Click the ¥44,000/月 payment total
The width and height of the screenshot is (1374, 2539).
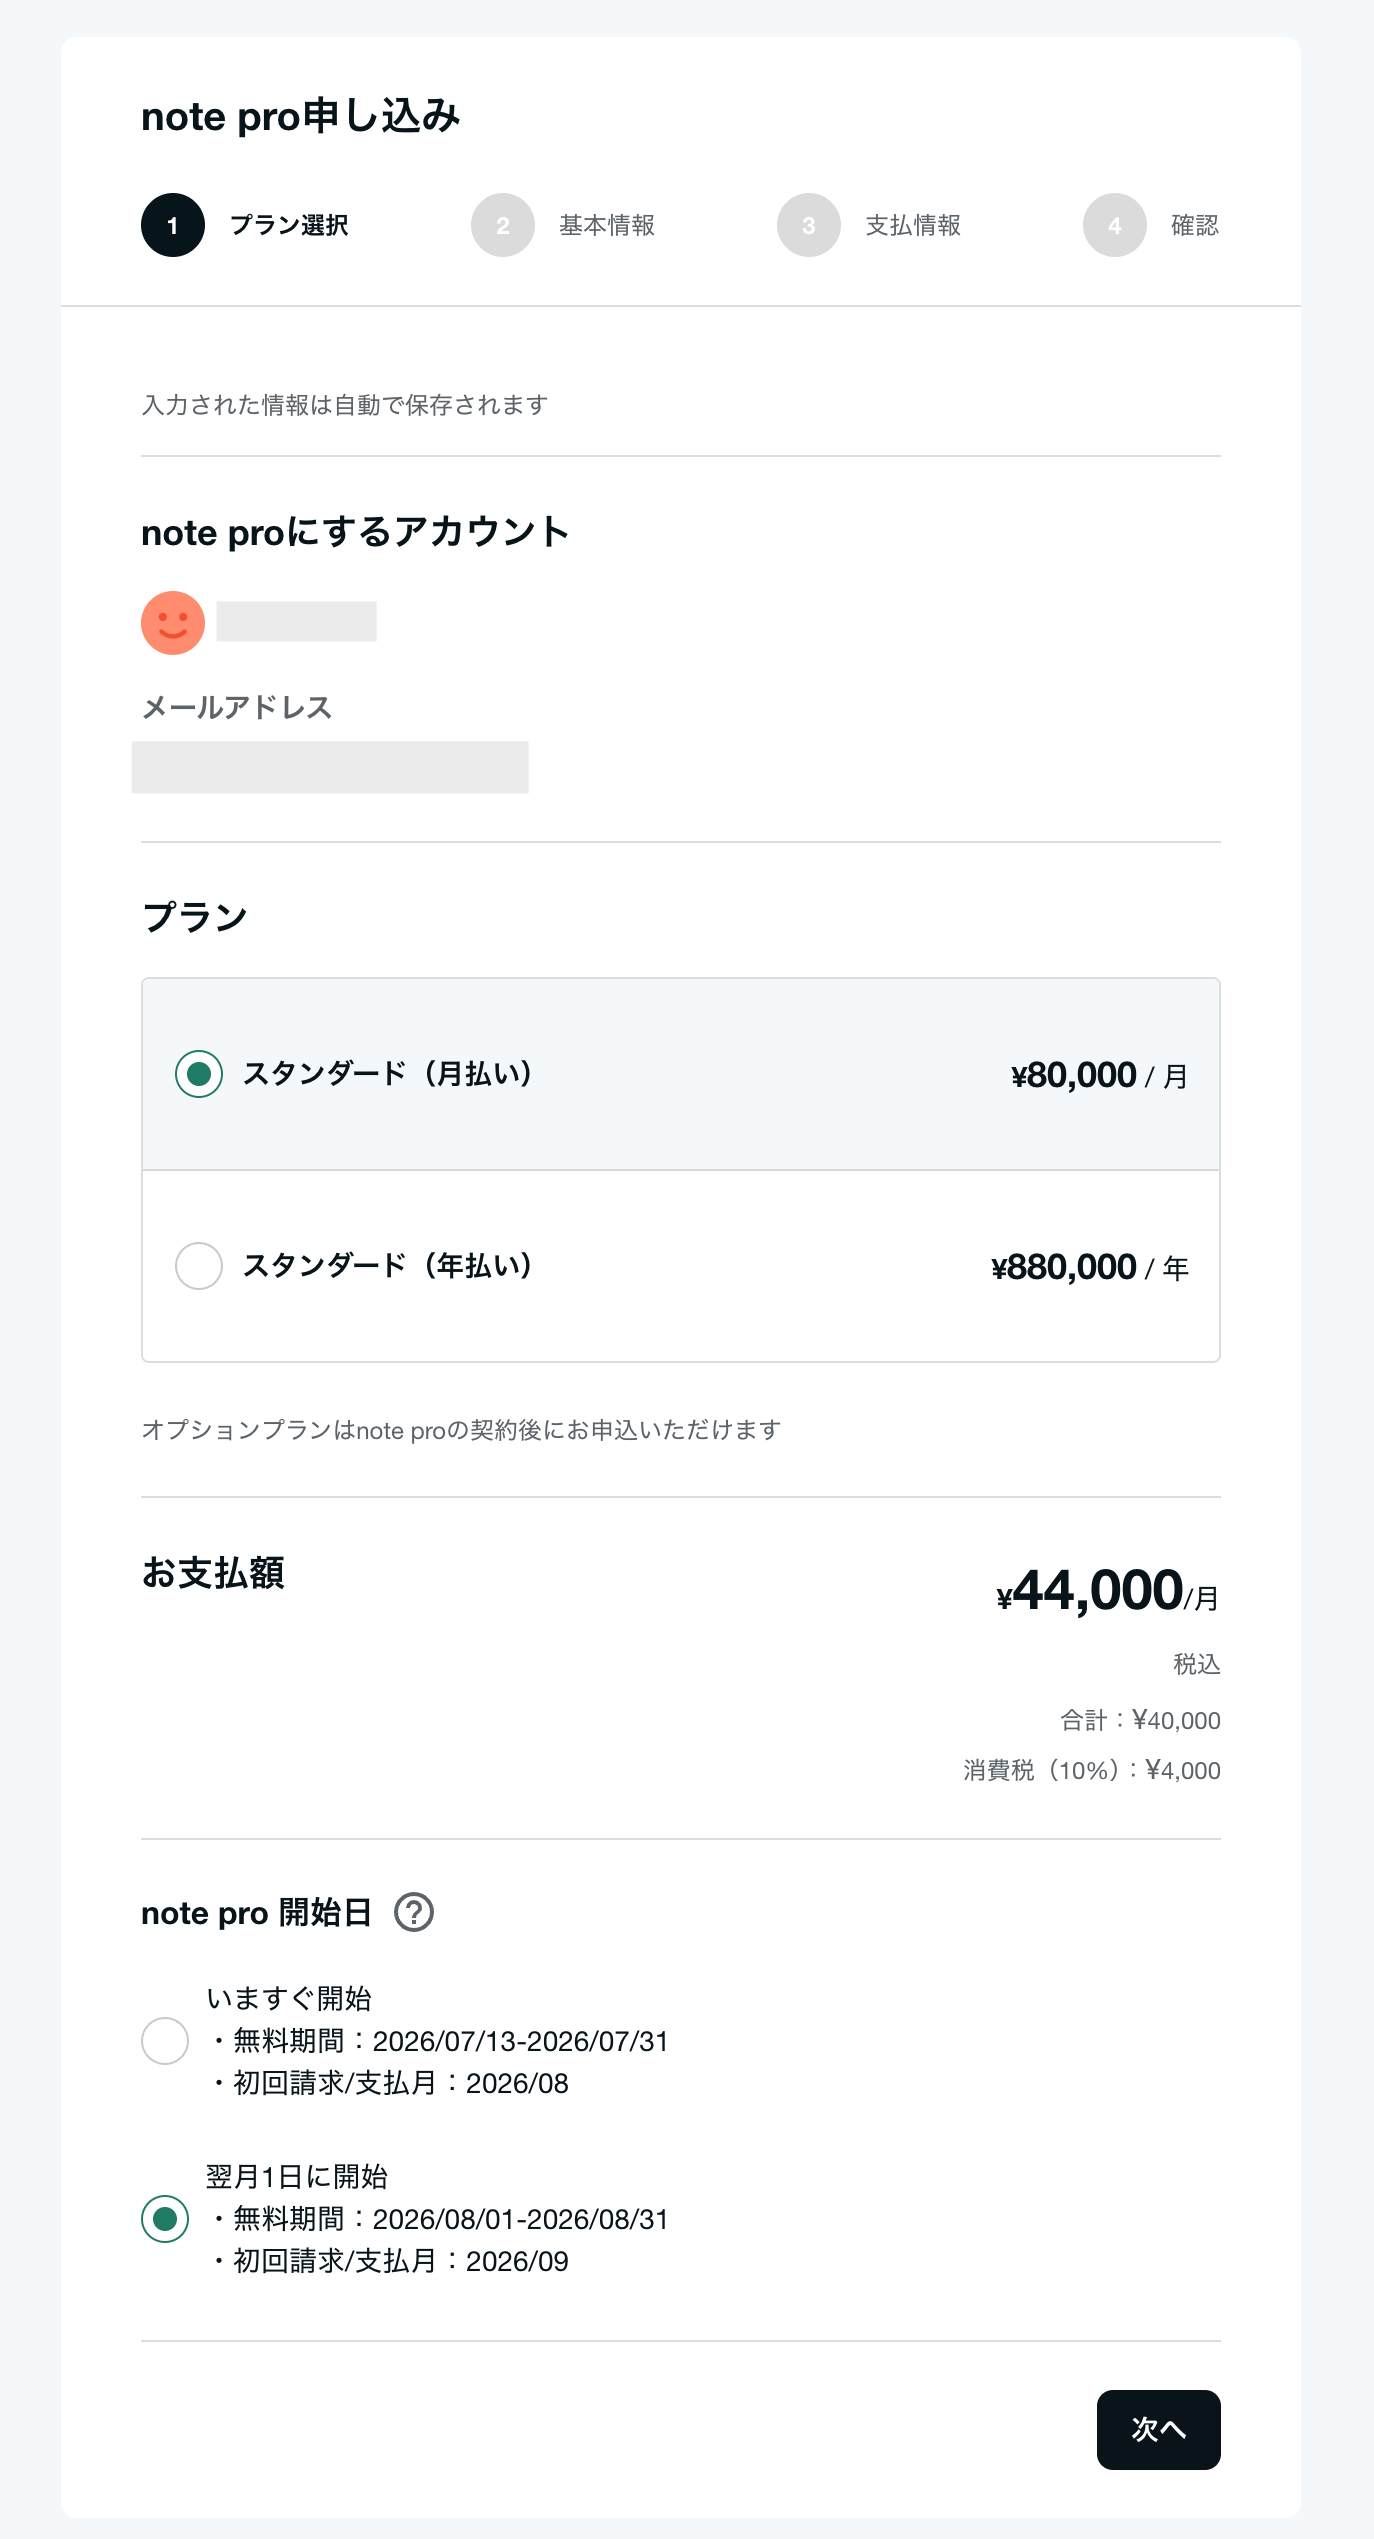pos(1108,1591)
